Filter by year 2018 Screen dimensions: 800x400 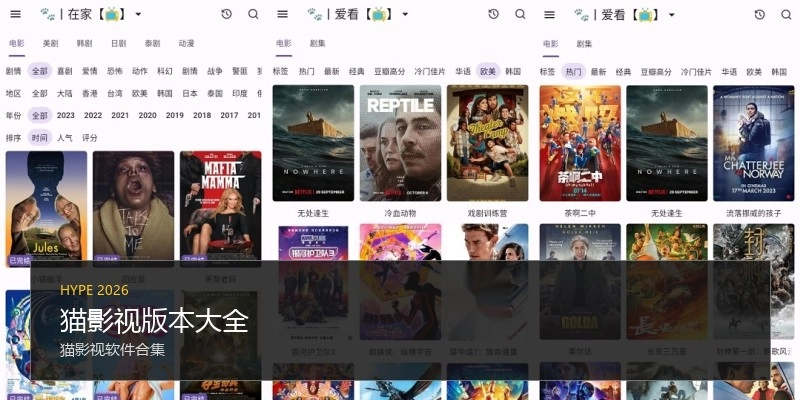(202, 115)
